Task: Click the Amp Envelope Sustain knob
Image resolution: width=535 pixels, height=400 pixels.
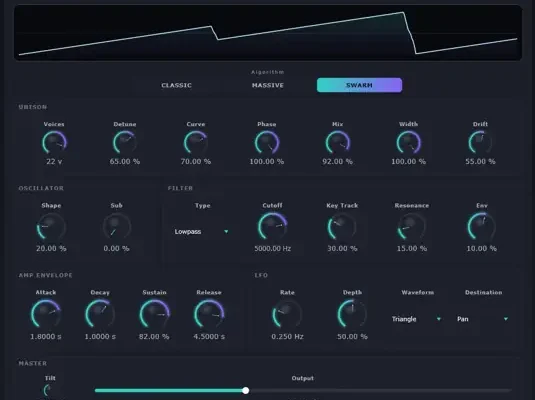Action: pos(154,314)
